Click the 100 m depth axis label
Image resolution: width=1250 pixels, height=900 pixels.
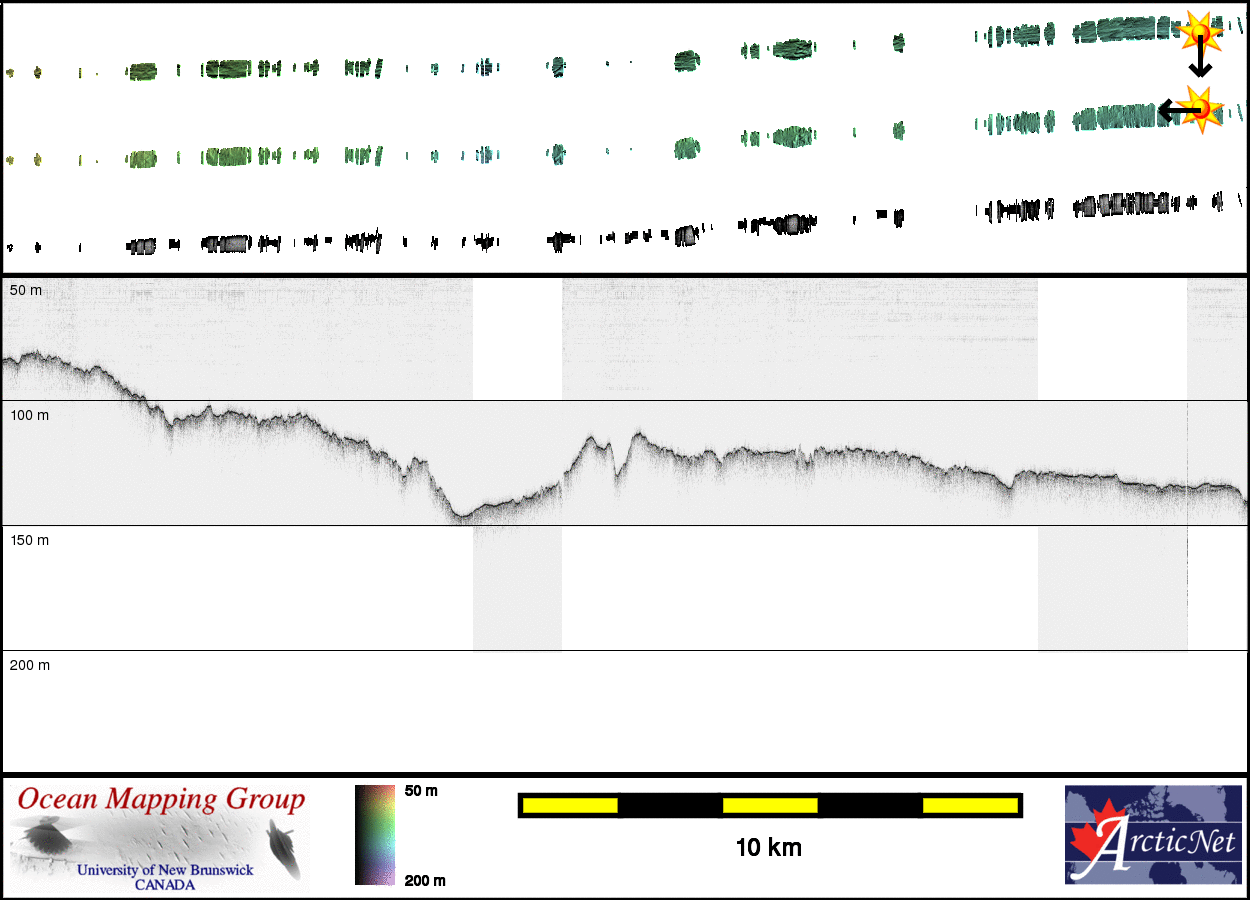click(29, 415)
